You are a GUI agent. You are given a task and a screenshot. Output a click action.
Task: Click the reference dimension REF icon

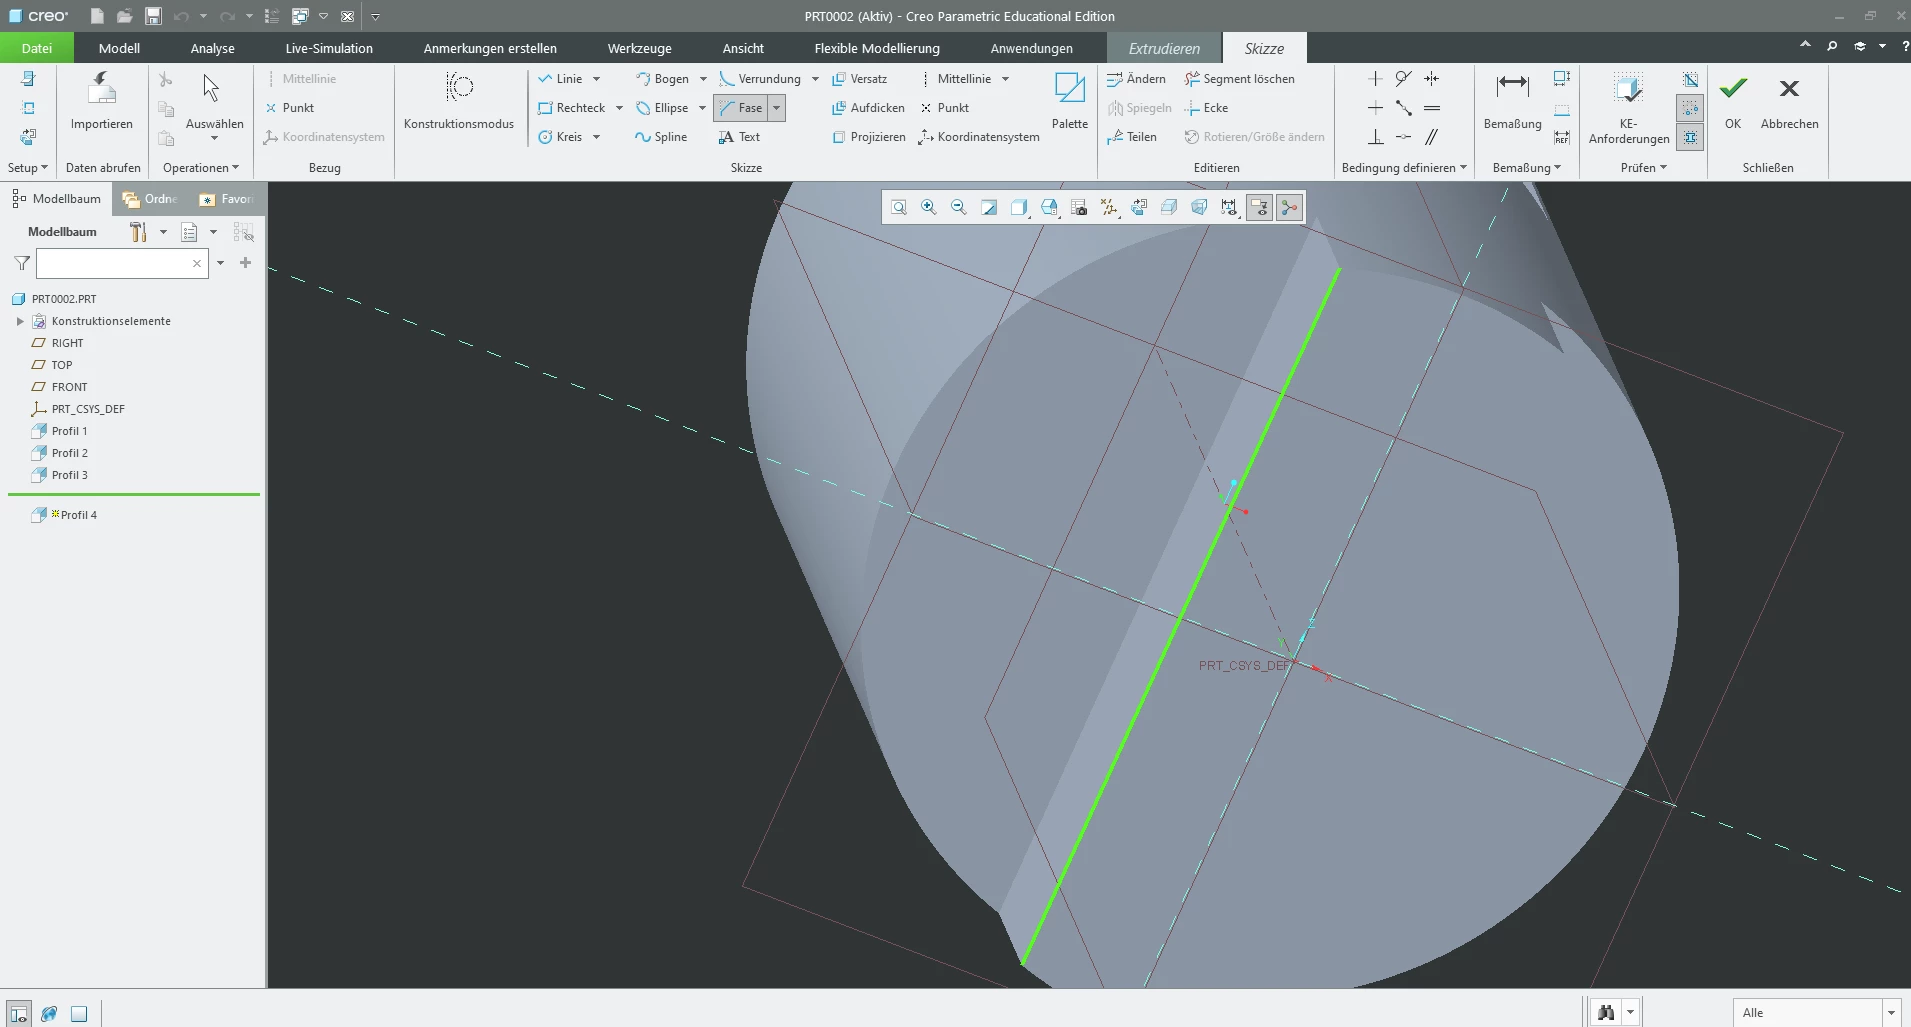click(x=1562, y=137)
